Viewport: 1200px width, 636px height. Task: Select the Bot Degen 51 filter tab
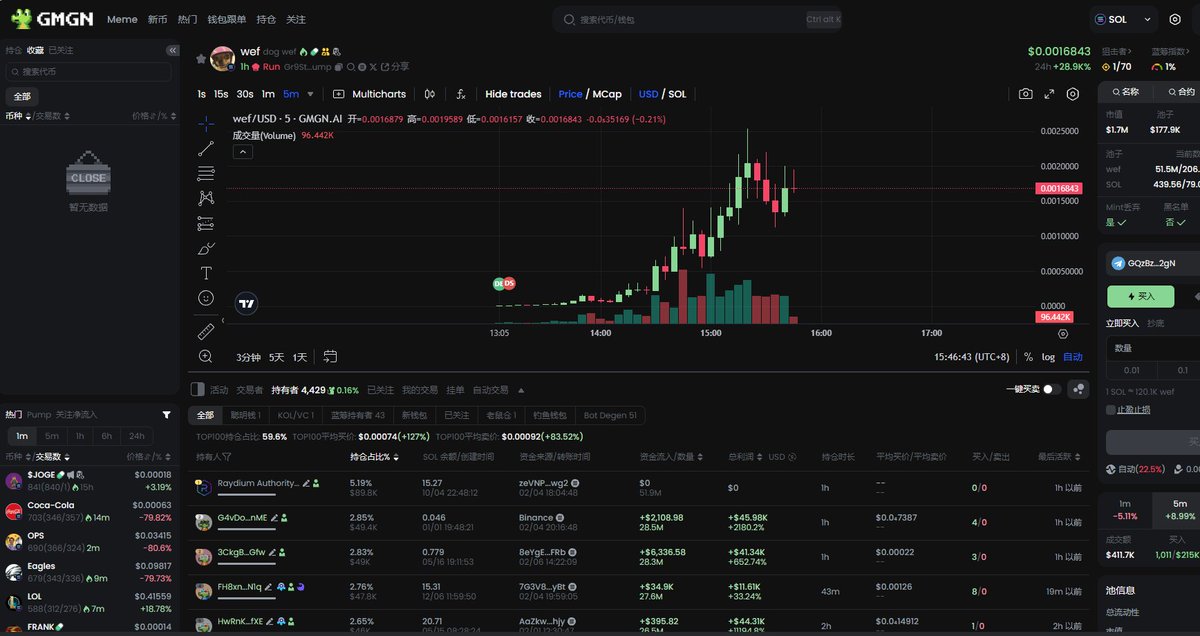click(610, 415)
